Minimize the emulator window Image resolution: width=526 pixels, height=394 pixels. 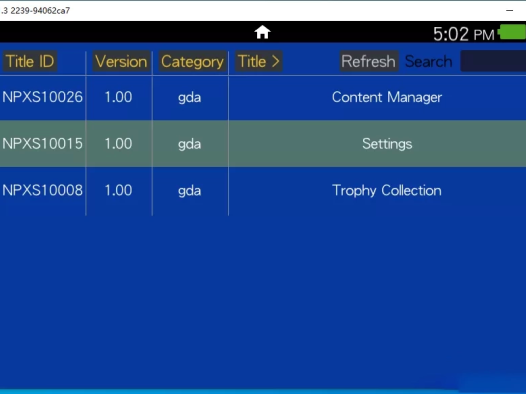click(510, 10)
